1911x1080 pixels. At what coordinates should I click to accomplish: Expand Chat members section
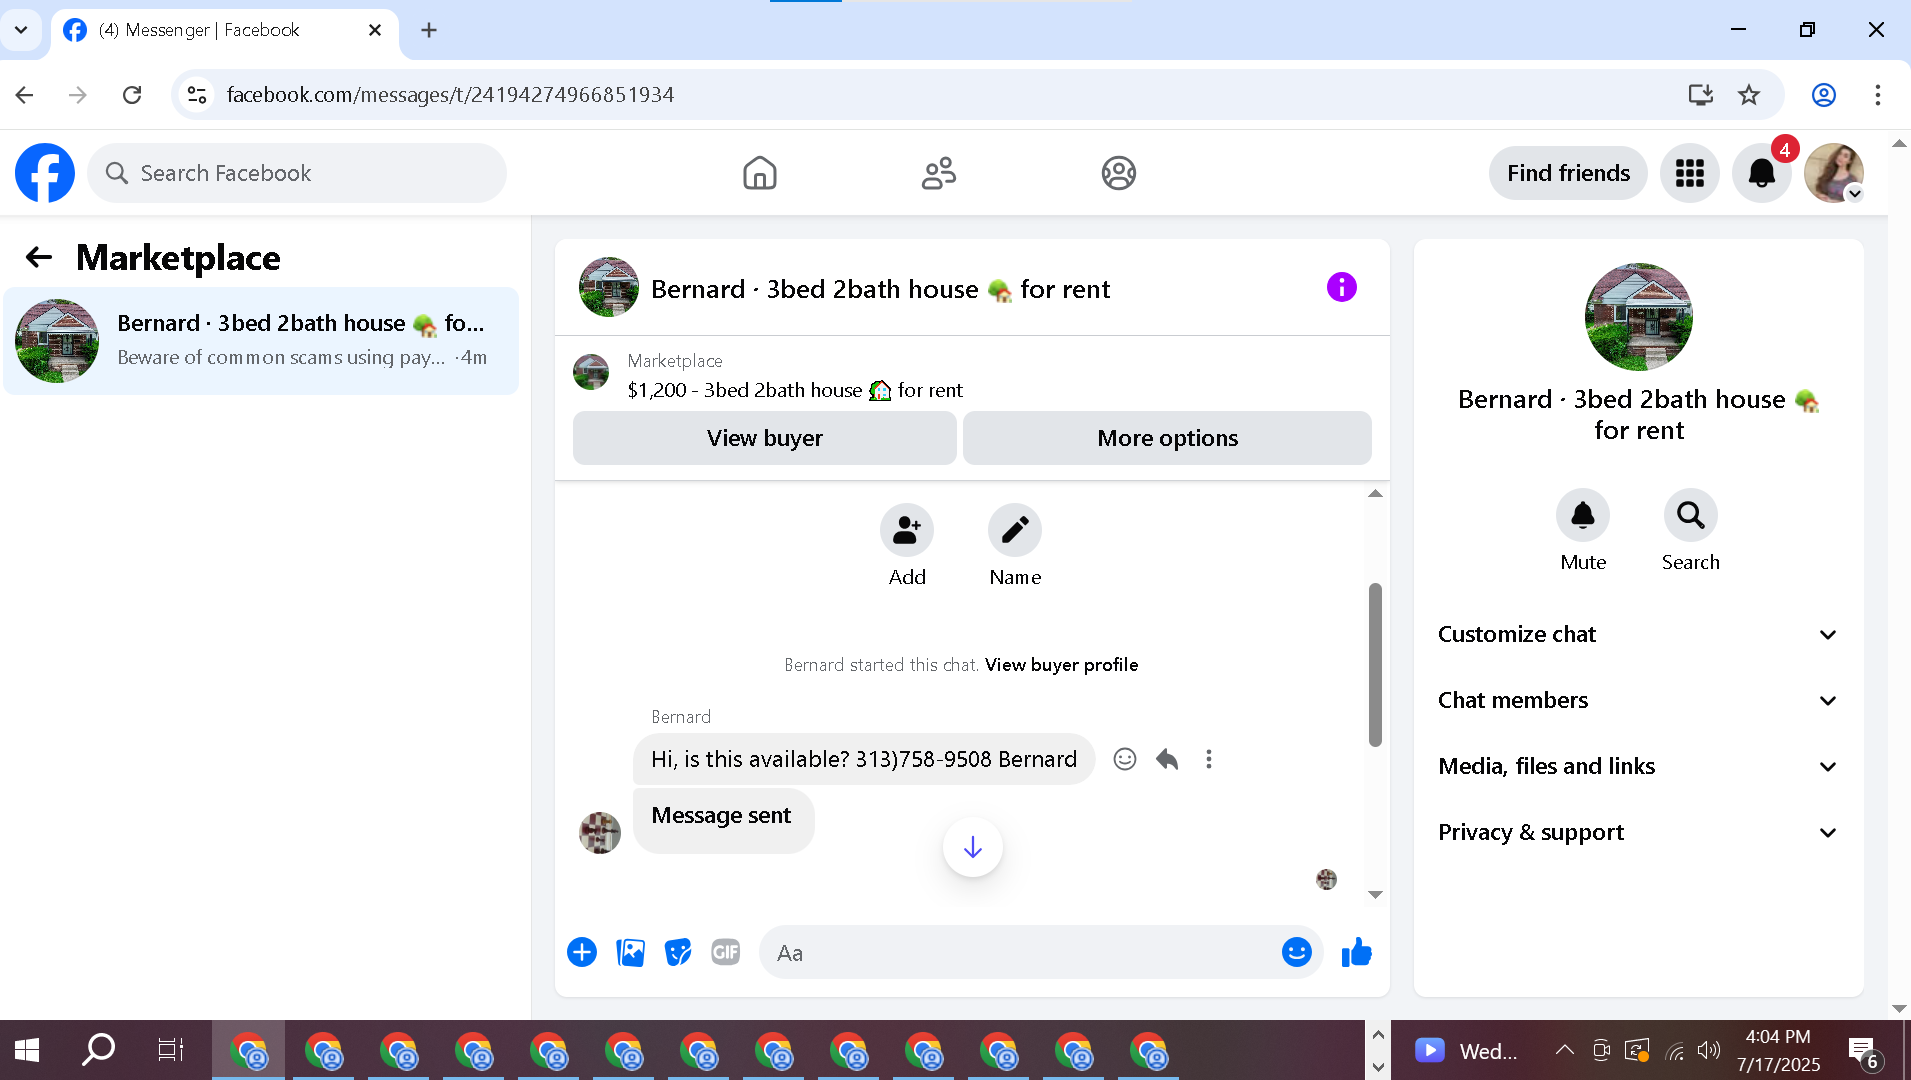(x=1638, y=701)
